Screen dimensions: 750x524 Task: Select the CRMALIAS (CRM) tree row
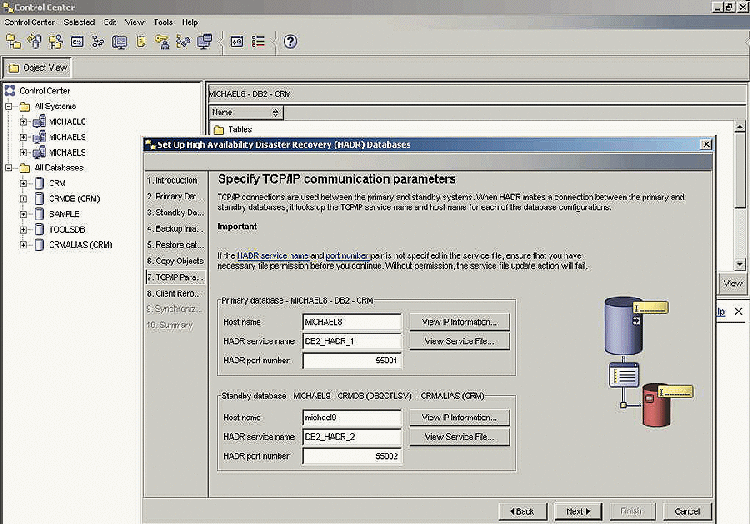pyautogui.click(x=81, y=245)
